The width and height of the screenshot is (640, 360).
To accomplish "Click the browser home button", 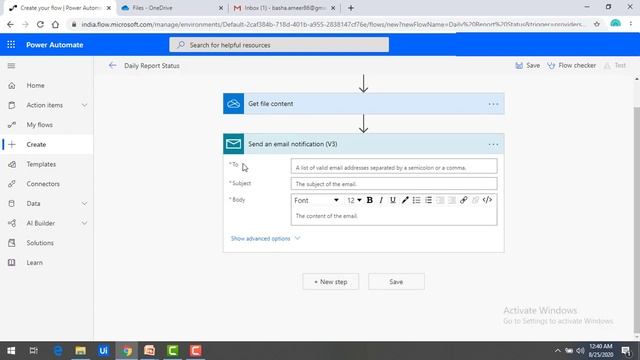I will [55, 24].
